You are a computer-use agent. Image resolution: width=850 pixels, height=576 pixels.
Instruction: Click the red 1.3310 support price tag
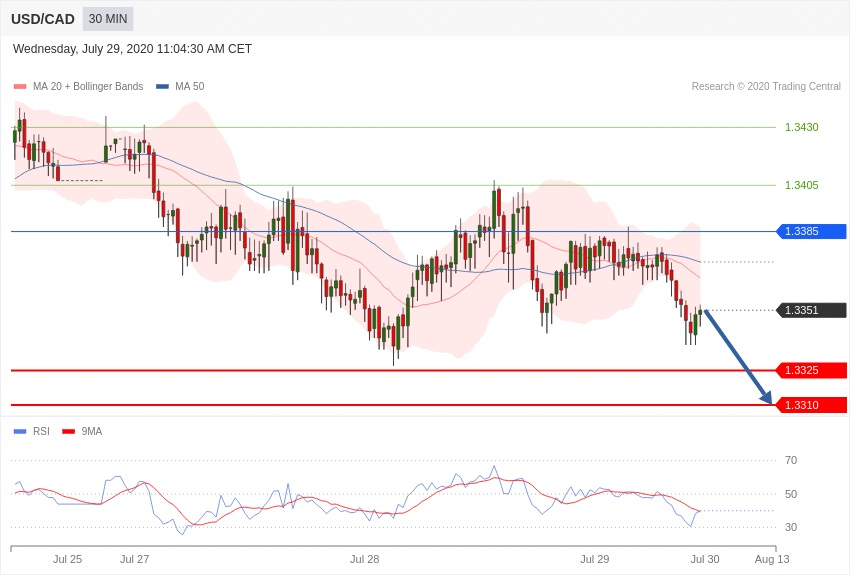coord(812,405)
